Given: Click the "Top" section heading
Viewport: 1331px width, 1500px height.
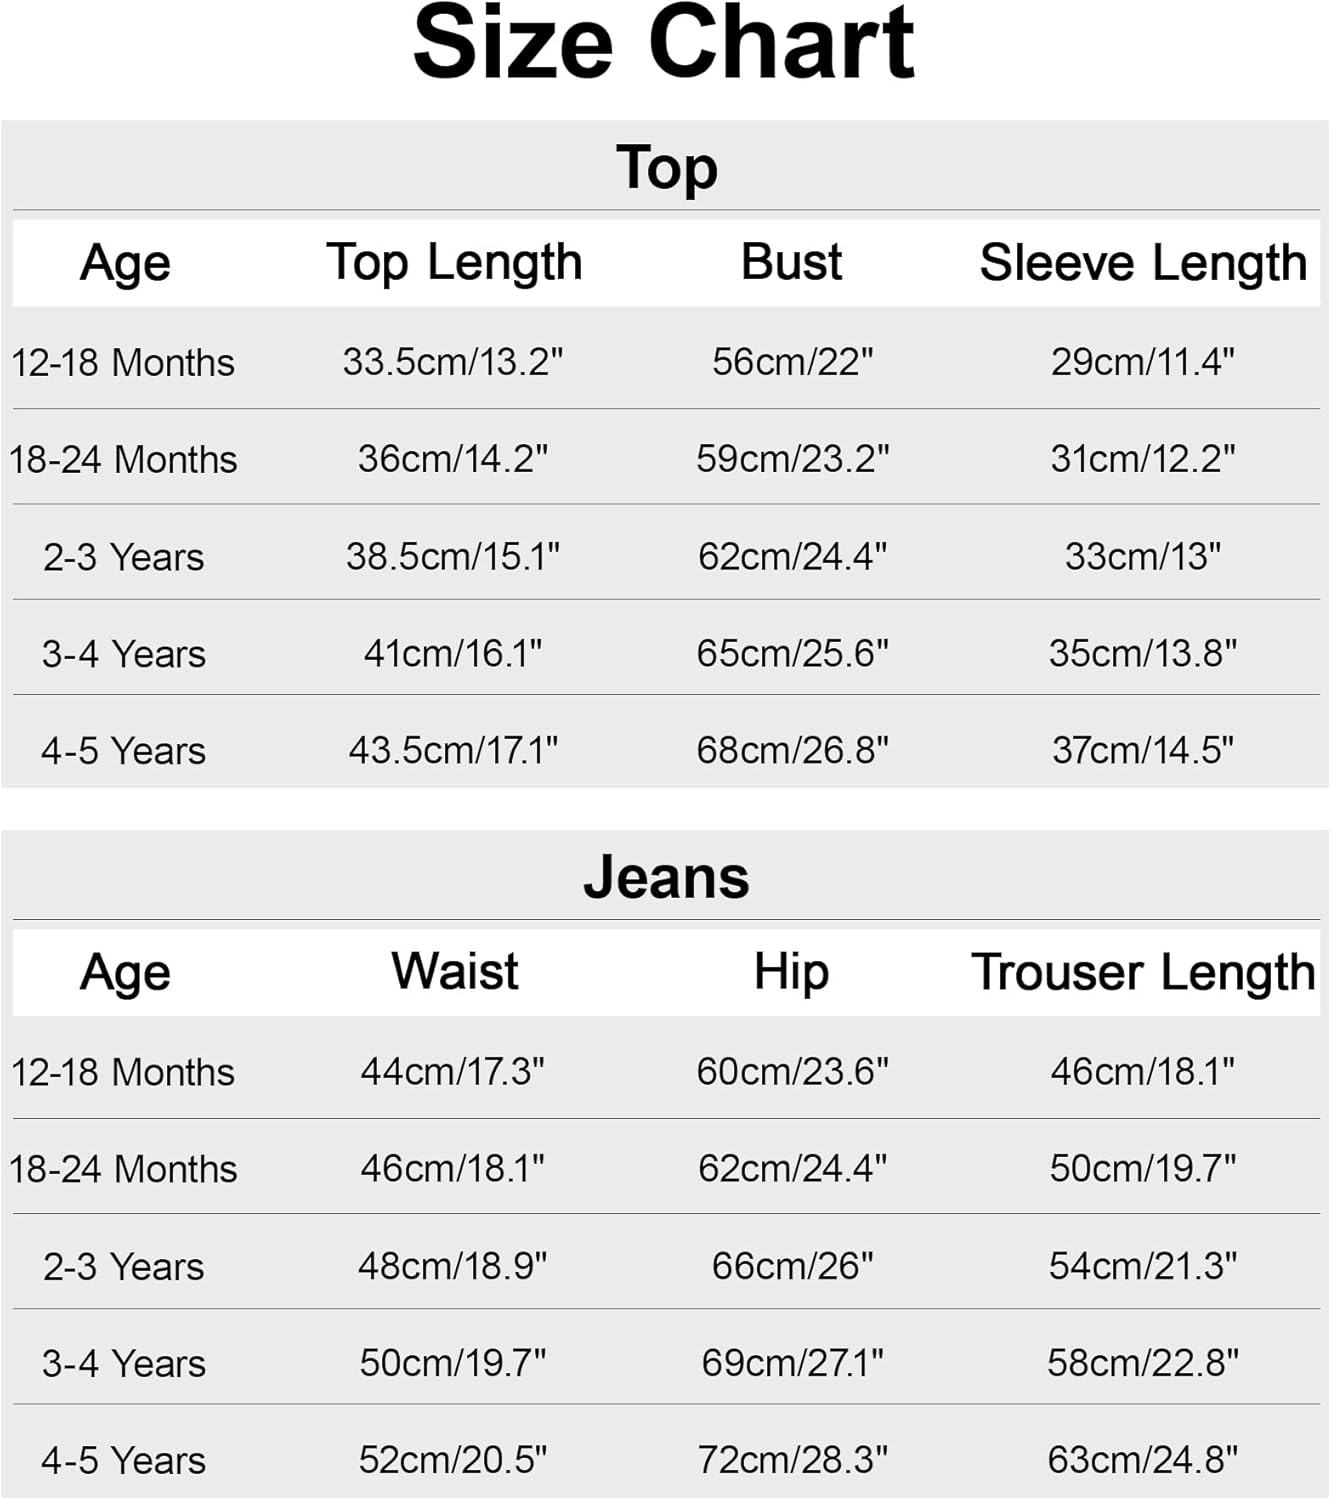Looking at the screenshot, I should [x=667, y=167].
